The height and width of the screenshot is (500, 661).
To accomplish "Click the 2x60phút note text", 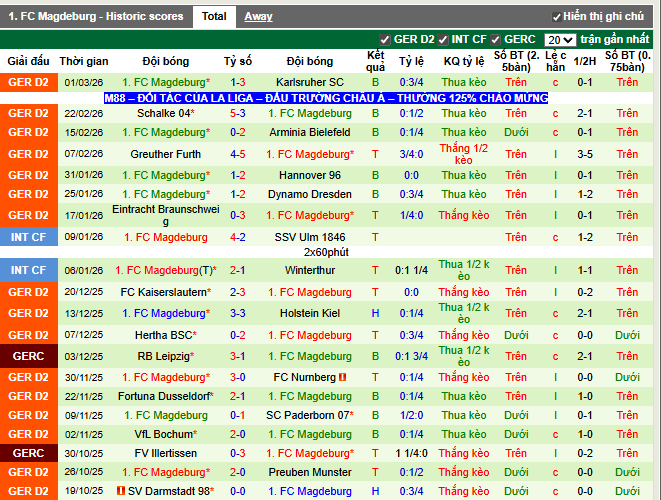I will (326, 252).
